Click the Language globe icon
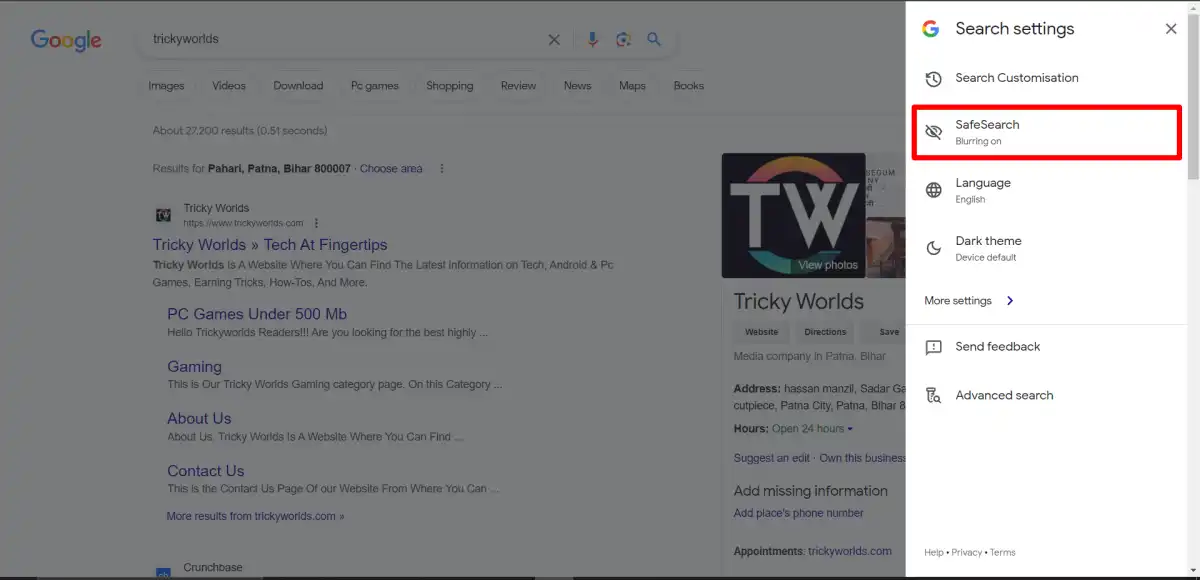Viewport: 1200px width, 580px height. [933, 190]
